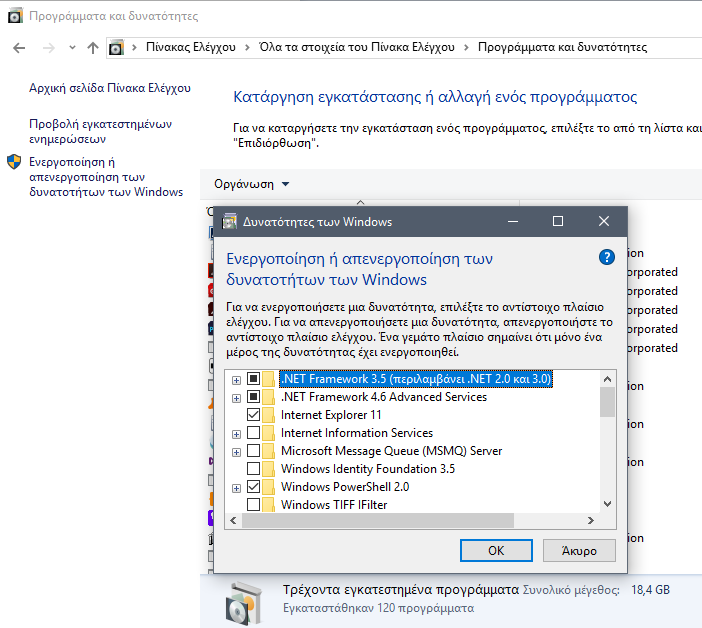Expand .NET Framework 4.6 Advanced Services node
This screenshot has height=628, width=702.
point(236,398)
